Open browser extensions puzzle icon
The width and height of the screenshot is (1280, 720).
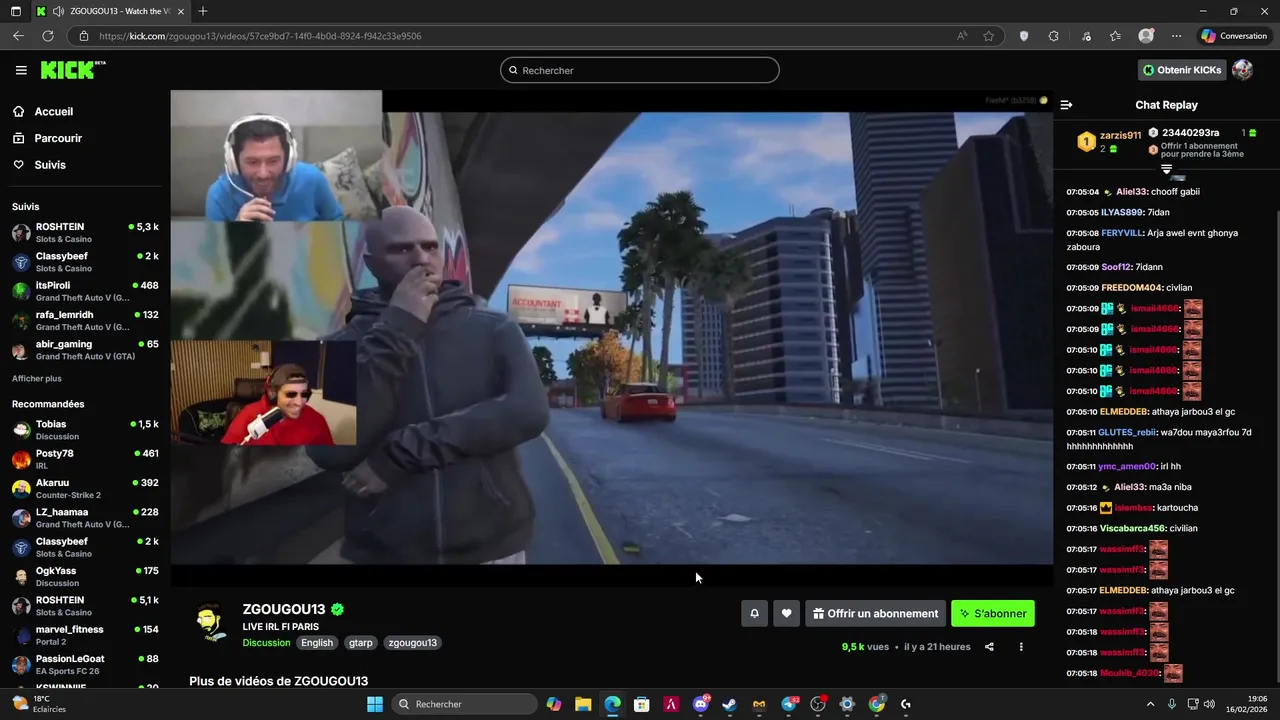pos(1053,36)
